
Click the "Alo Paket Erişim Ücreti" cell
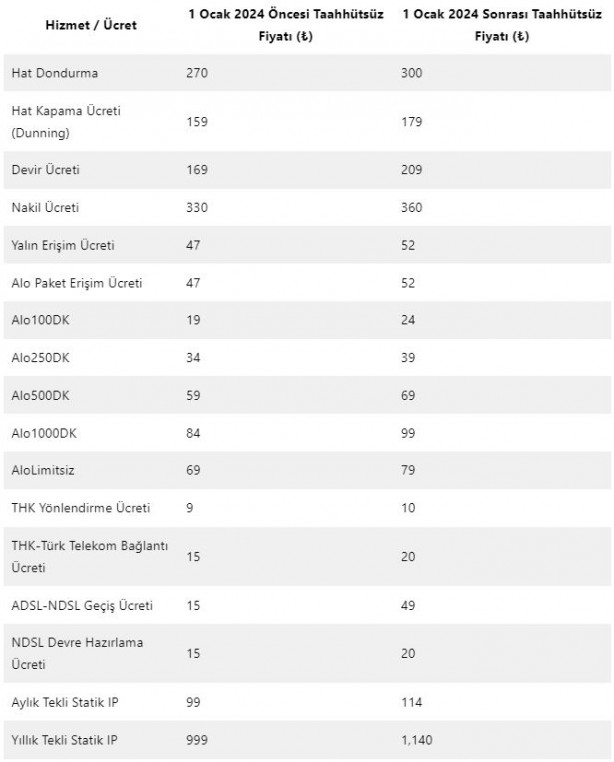(x=77, y=283)
